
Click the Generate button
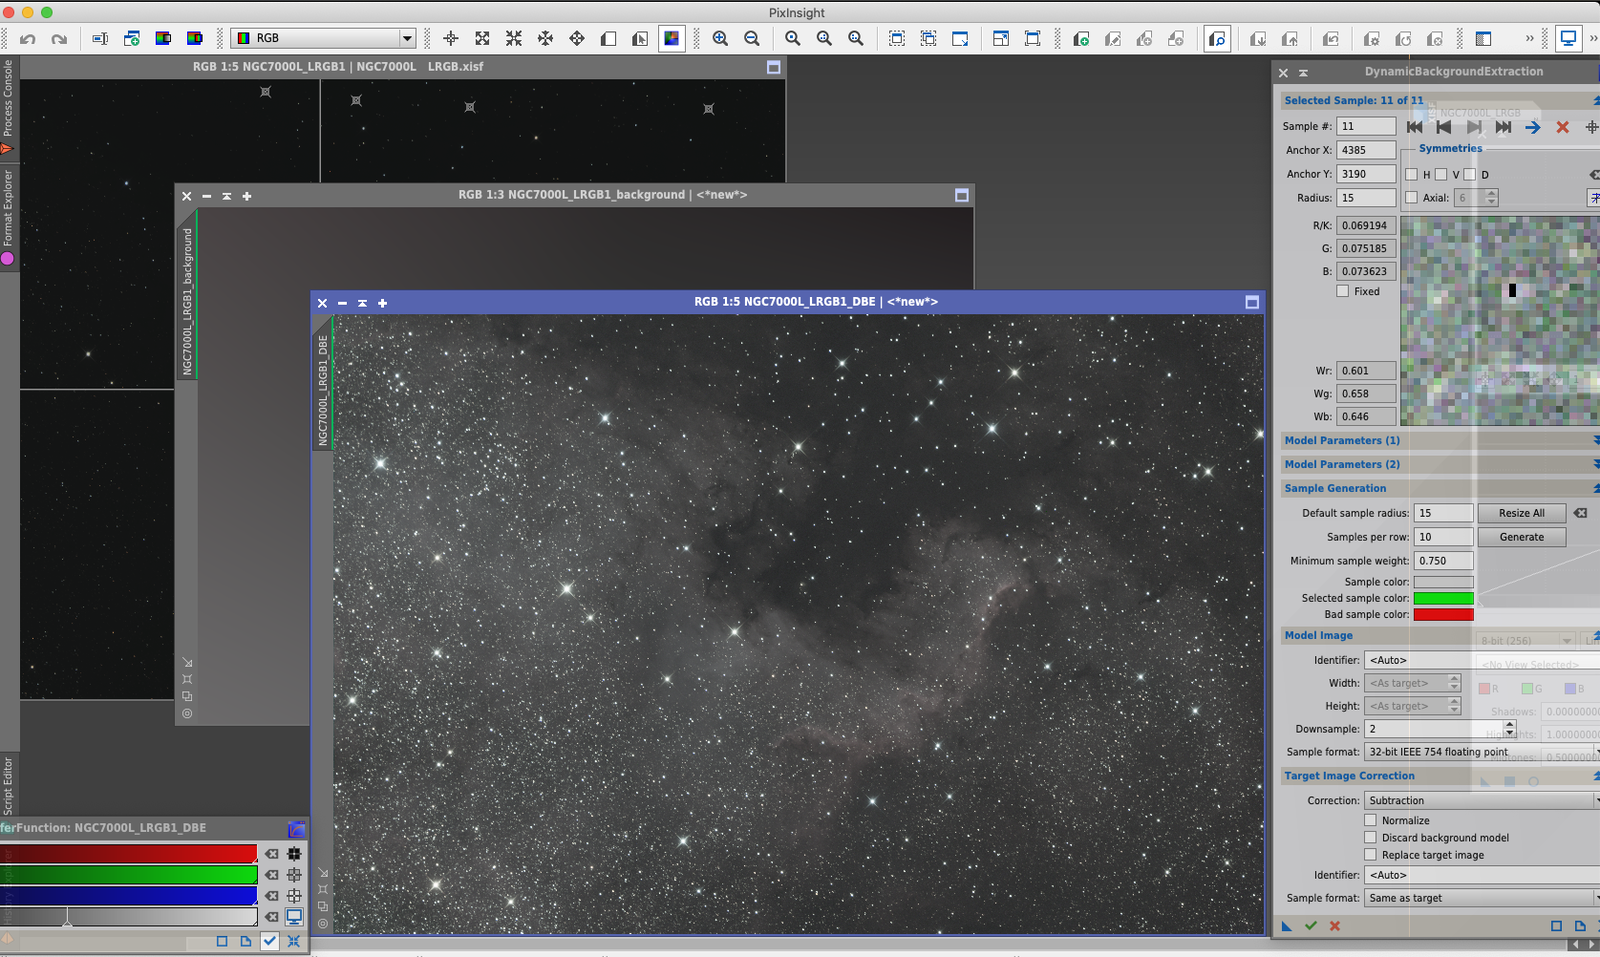pyautogui.click(x=1521, y=537)
